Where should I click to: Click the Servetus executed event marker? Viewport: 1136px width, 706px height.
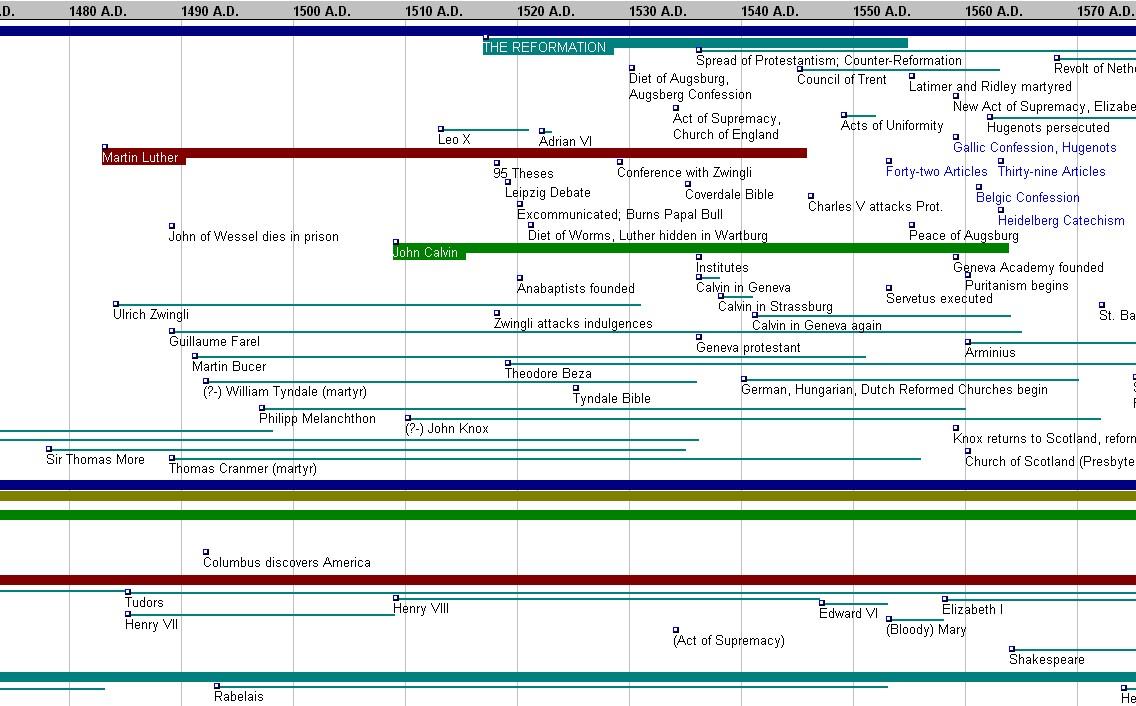939,299
